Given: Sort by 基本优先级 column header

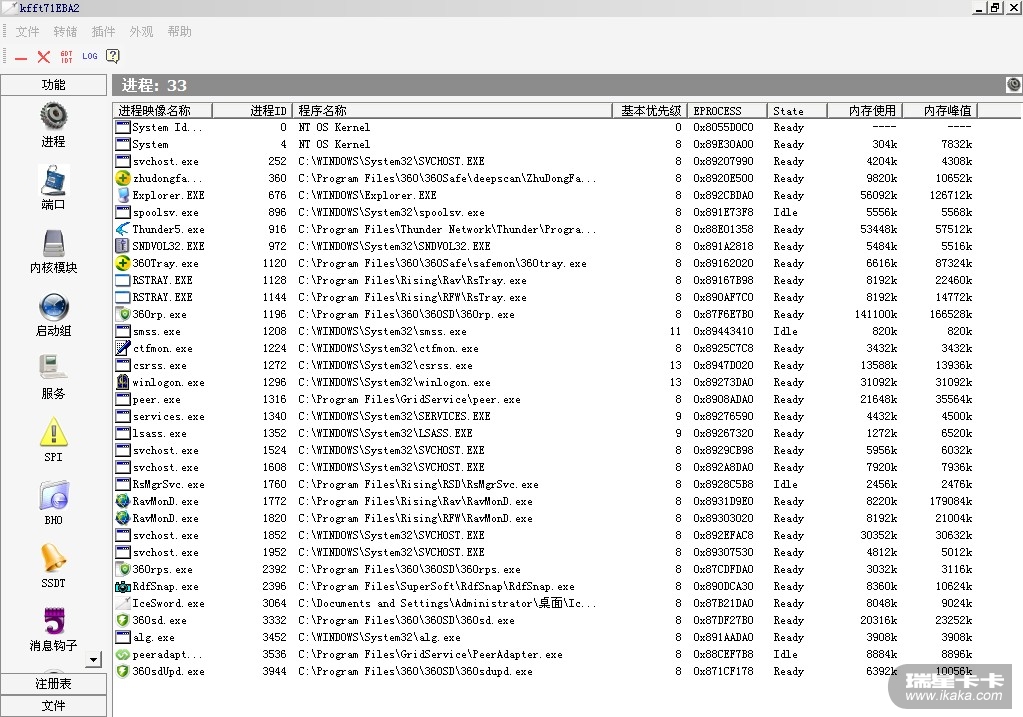Looking at the screenshot, I should click(650, 111).
